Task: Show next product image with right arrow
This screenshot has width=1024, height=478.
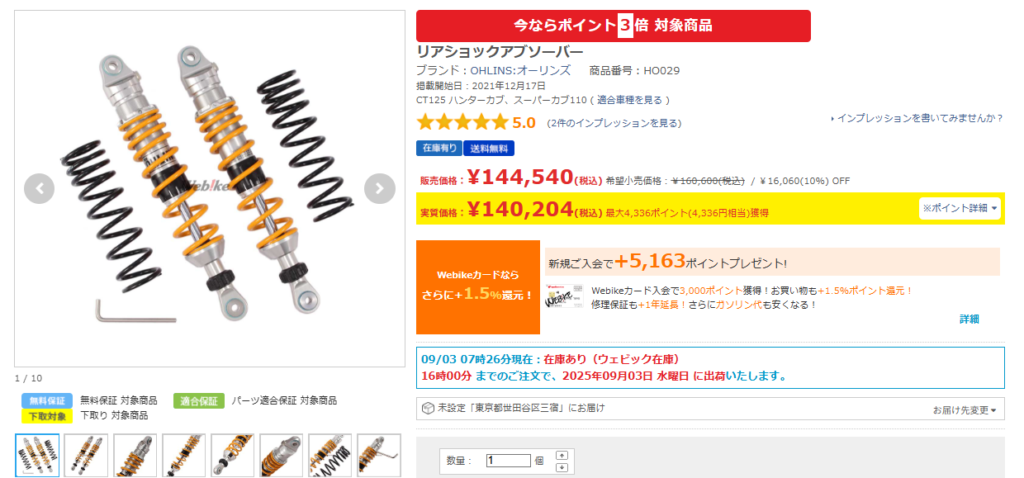Action: coord(379,189)
